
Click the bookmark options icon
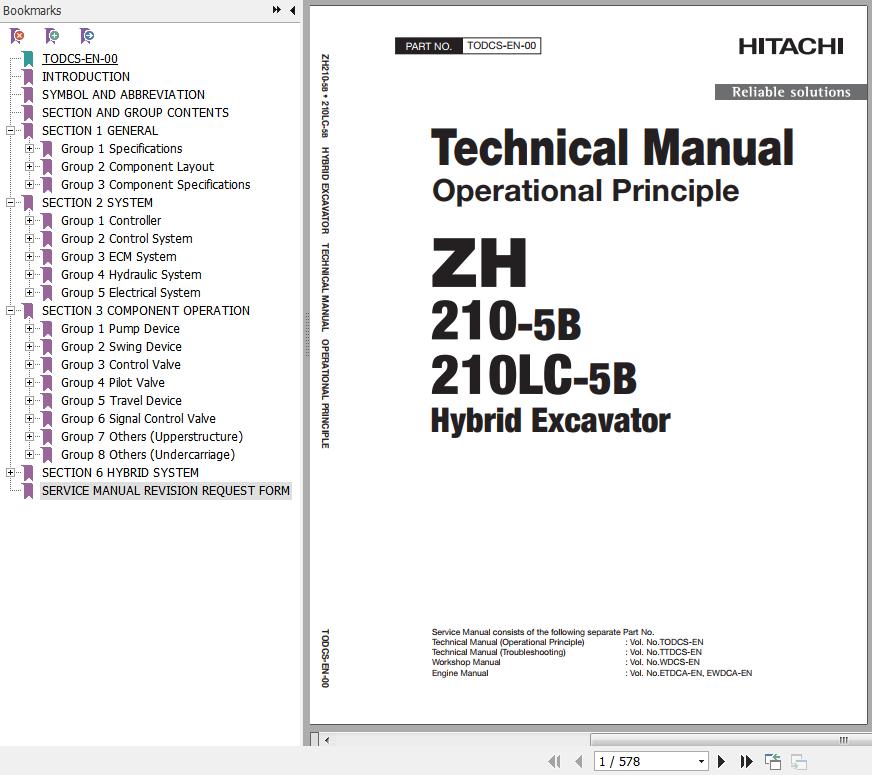(x=87, y=36)
